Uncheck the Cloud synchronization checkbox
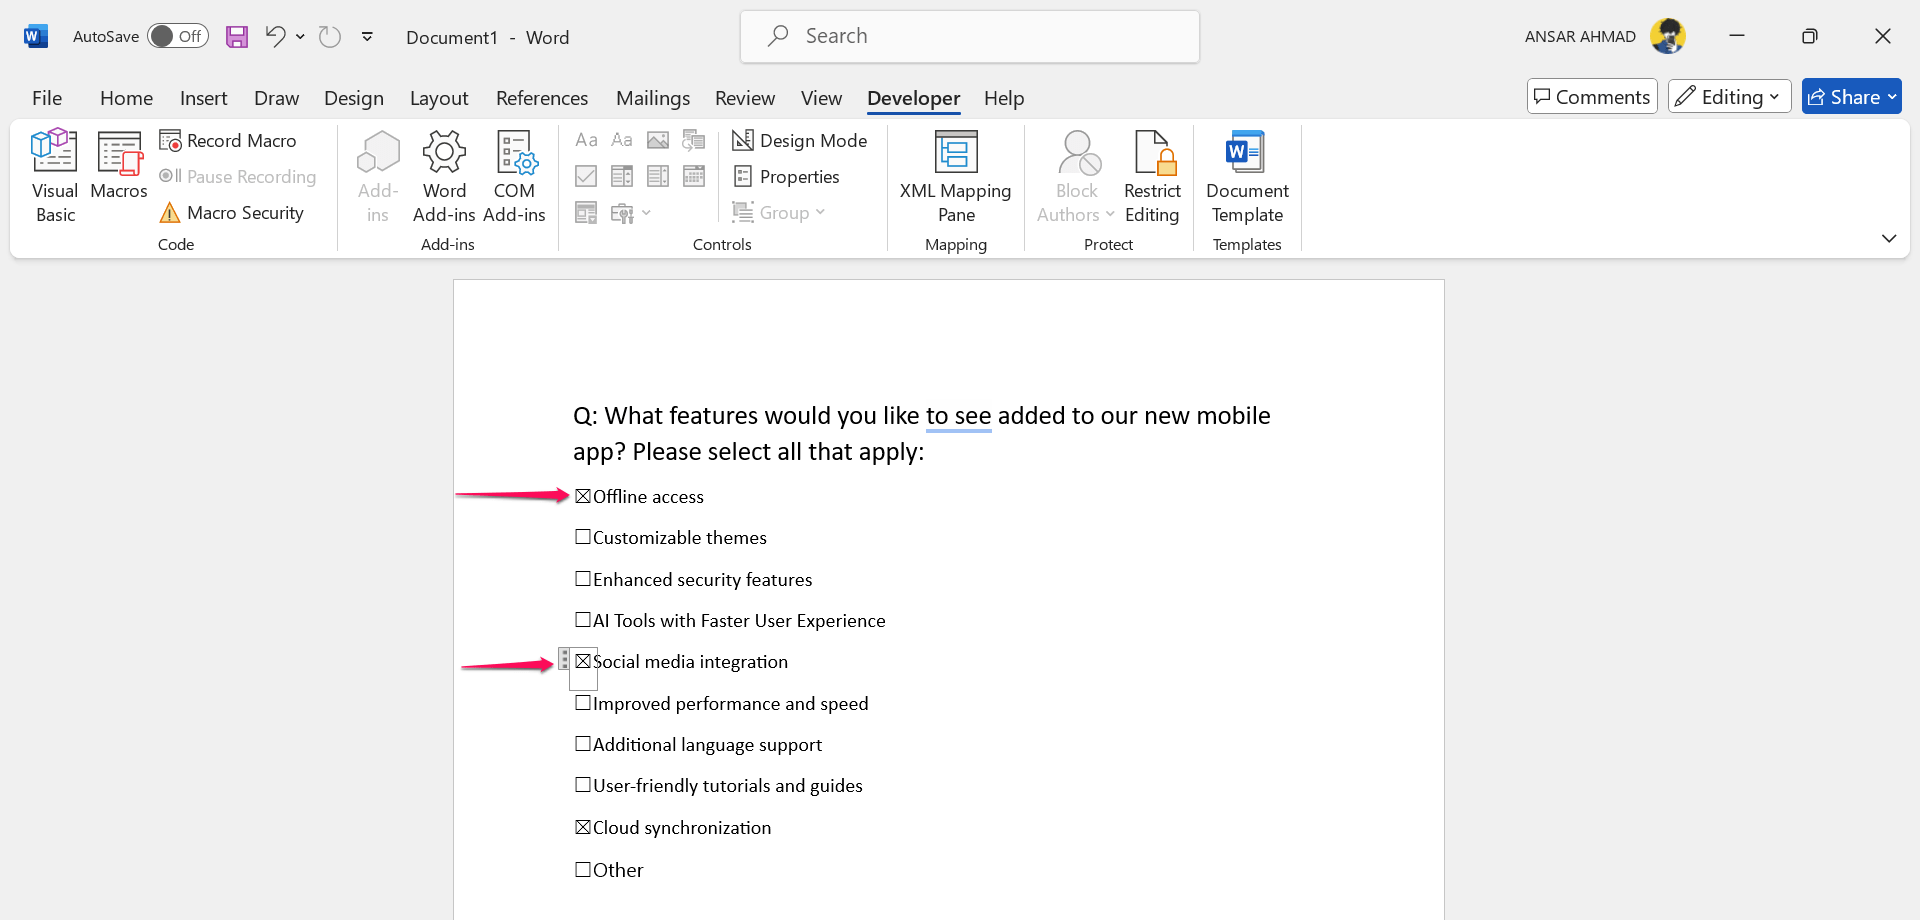This screenshot has height=920, width=1920. tap(583, 827)
